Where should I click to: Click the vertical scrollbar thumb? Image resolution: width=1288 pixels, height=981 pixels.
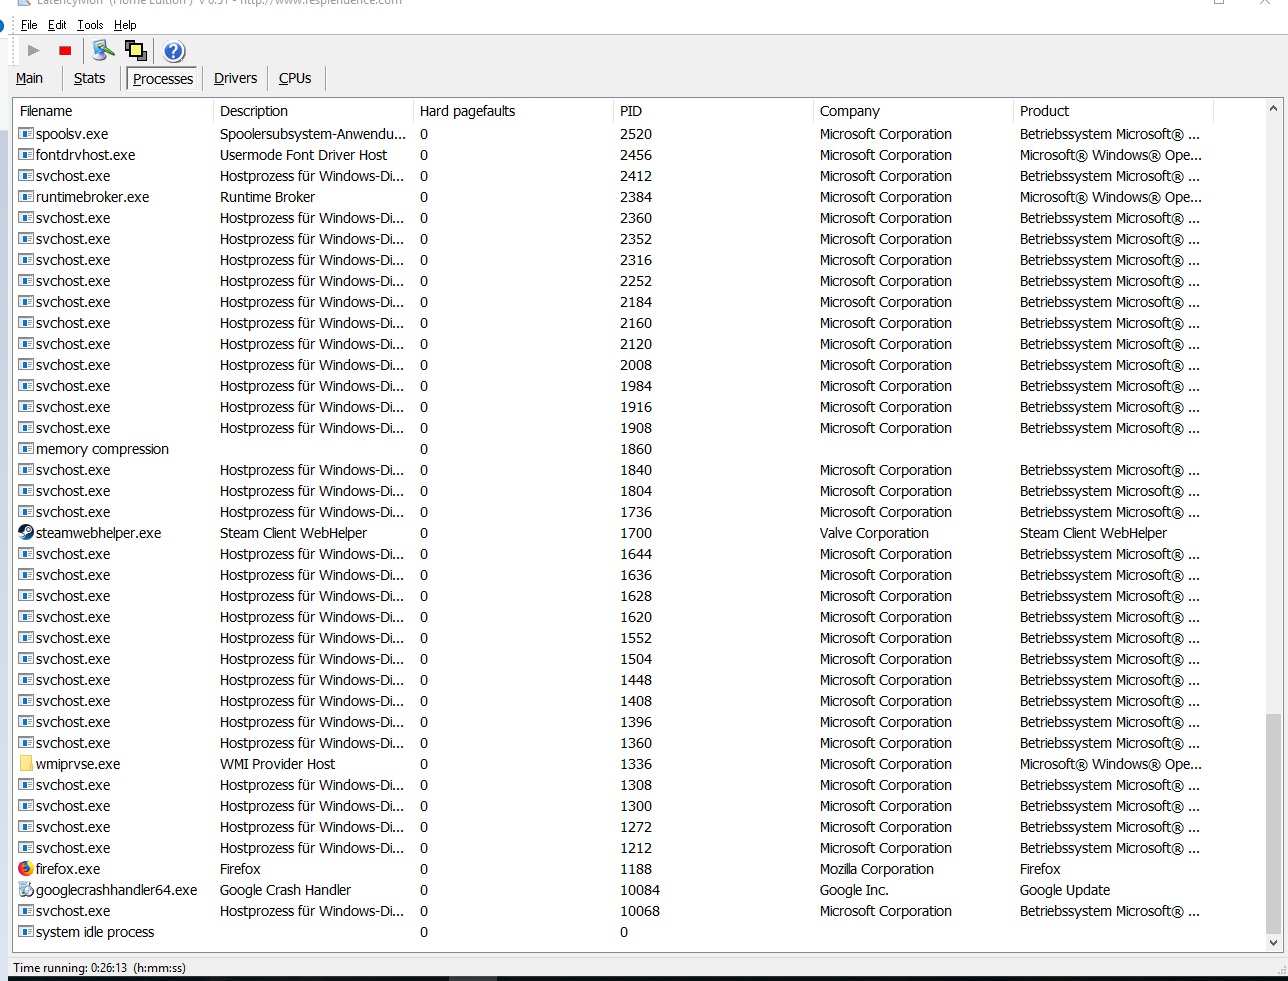[1273, 822]
